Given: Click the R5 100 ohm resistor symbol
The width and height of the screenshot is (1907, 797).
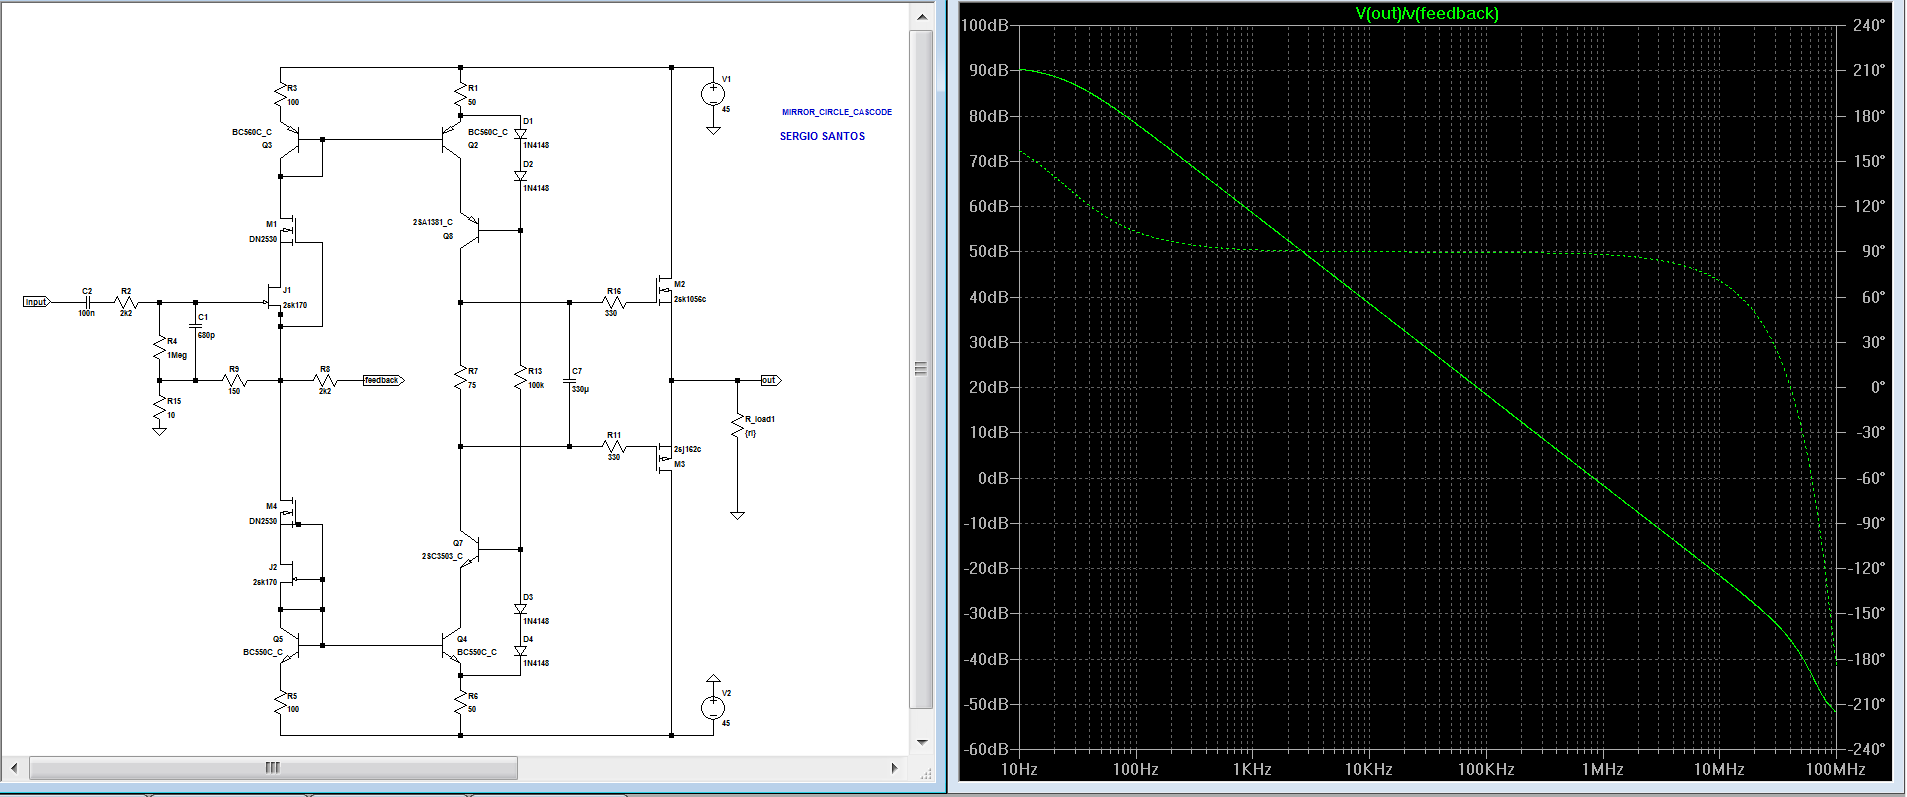Looking at the screenshot, I should point(281,703).
